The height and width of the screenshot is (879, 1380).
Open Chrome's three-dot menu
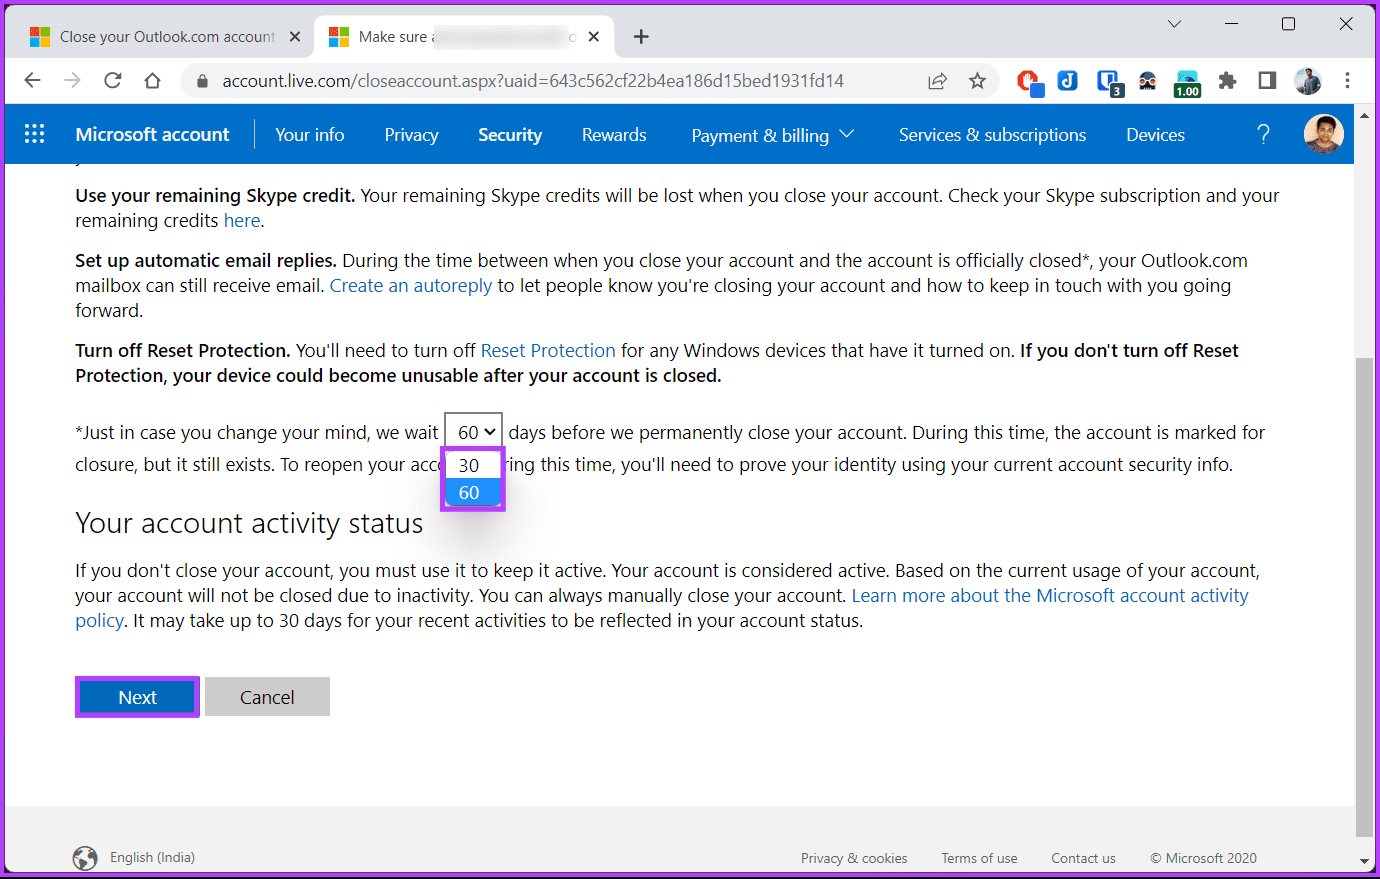click(x=1347, y=81)
